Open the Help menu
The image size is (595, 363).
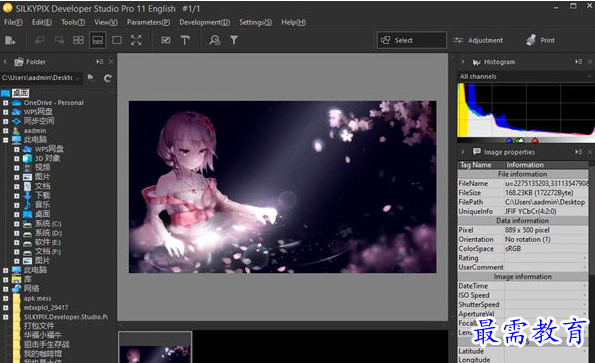point(293,22)
